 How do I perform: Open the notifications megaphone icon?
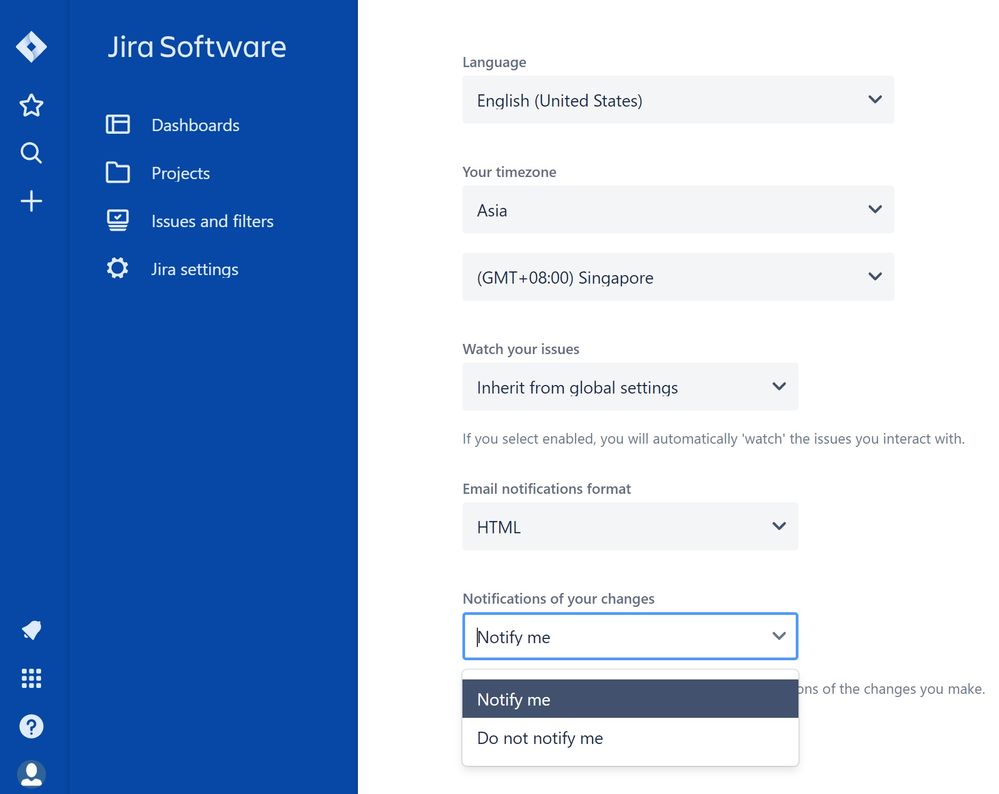pyautogui.click(x=31, y=630)
